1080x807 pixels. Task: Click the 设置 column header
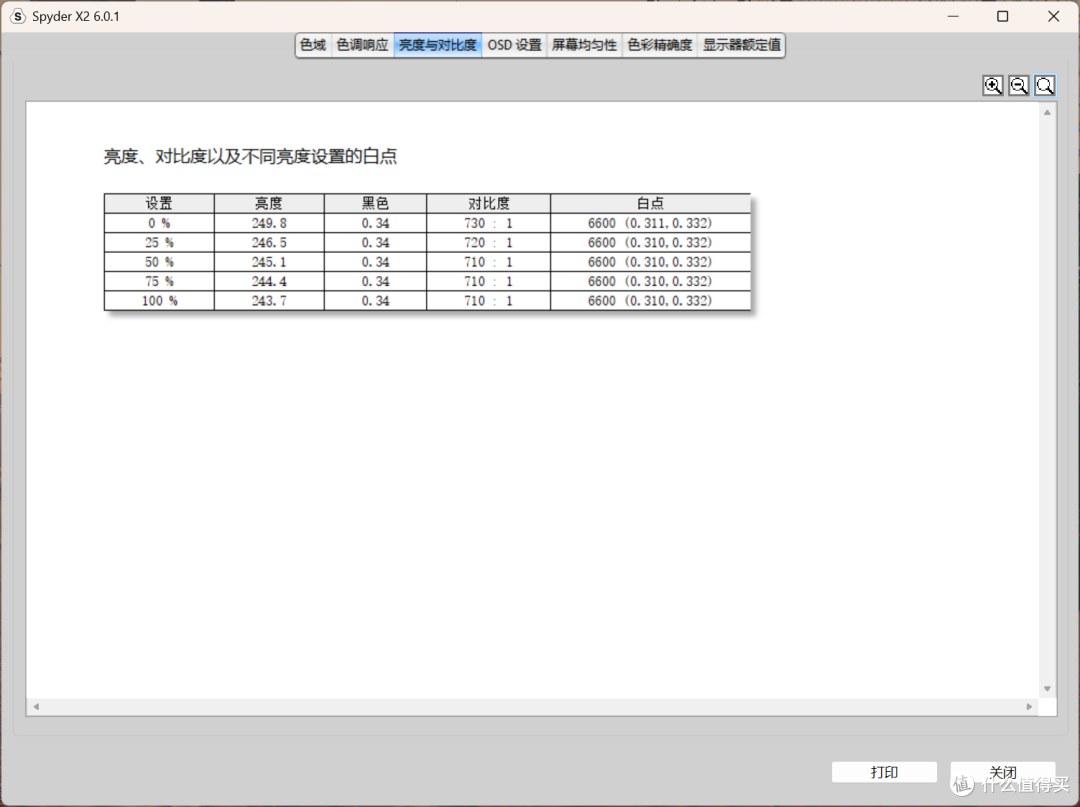click(x=159, y=203)
